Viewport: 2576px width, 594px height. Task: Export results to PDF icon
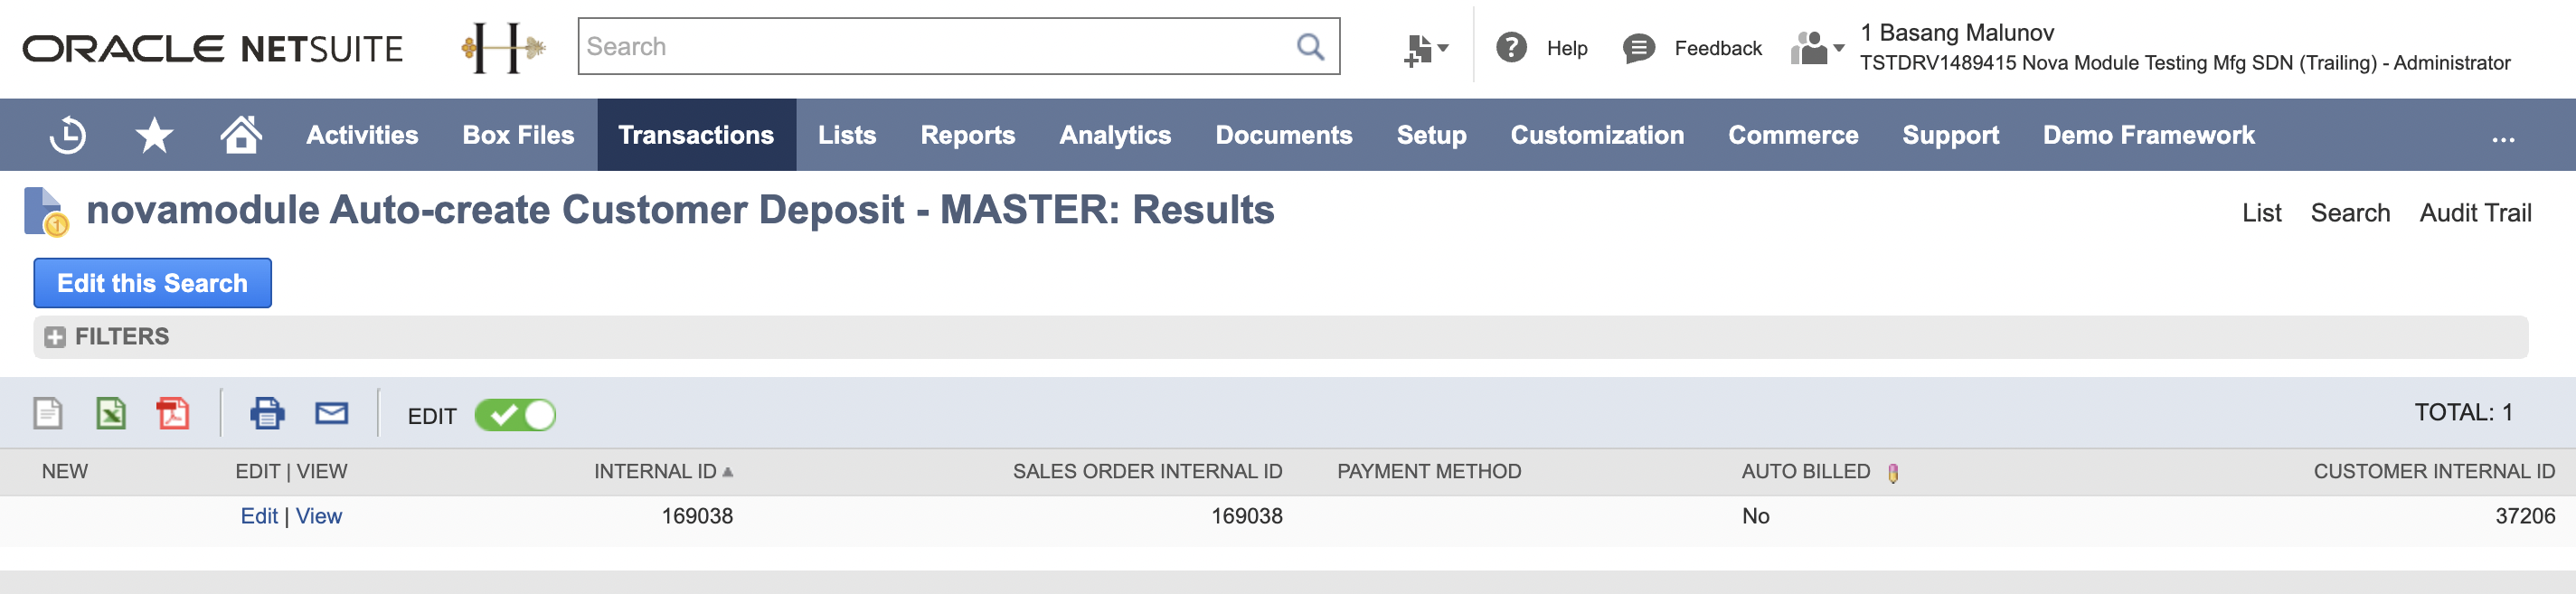coord(172,413)
